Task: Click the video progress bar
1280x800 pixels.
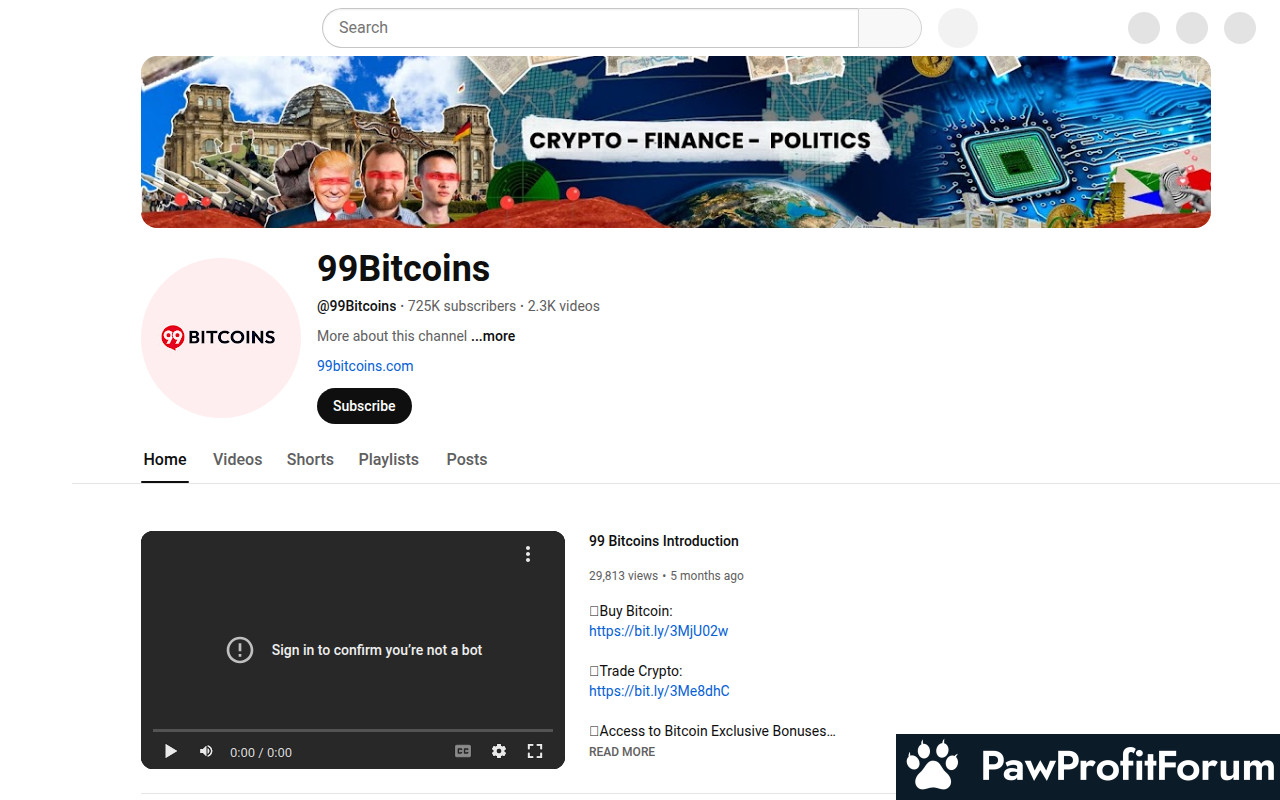Action: pyautogui.click(x=353, y=730)
